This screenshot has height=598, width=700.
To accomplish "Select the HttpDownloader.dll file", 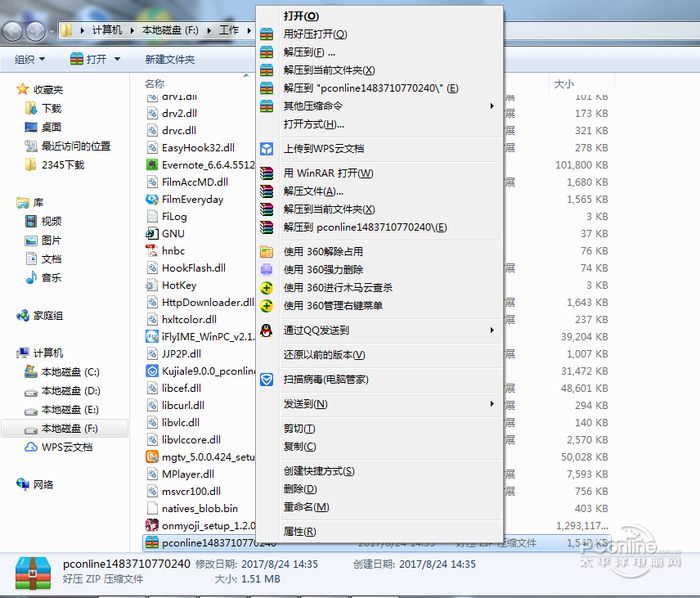I will tap(200, 302).
